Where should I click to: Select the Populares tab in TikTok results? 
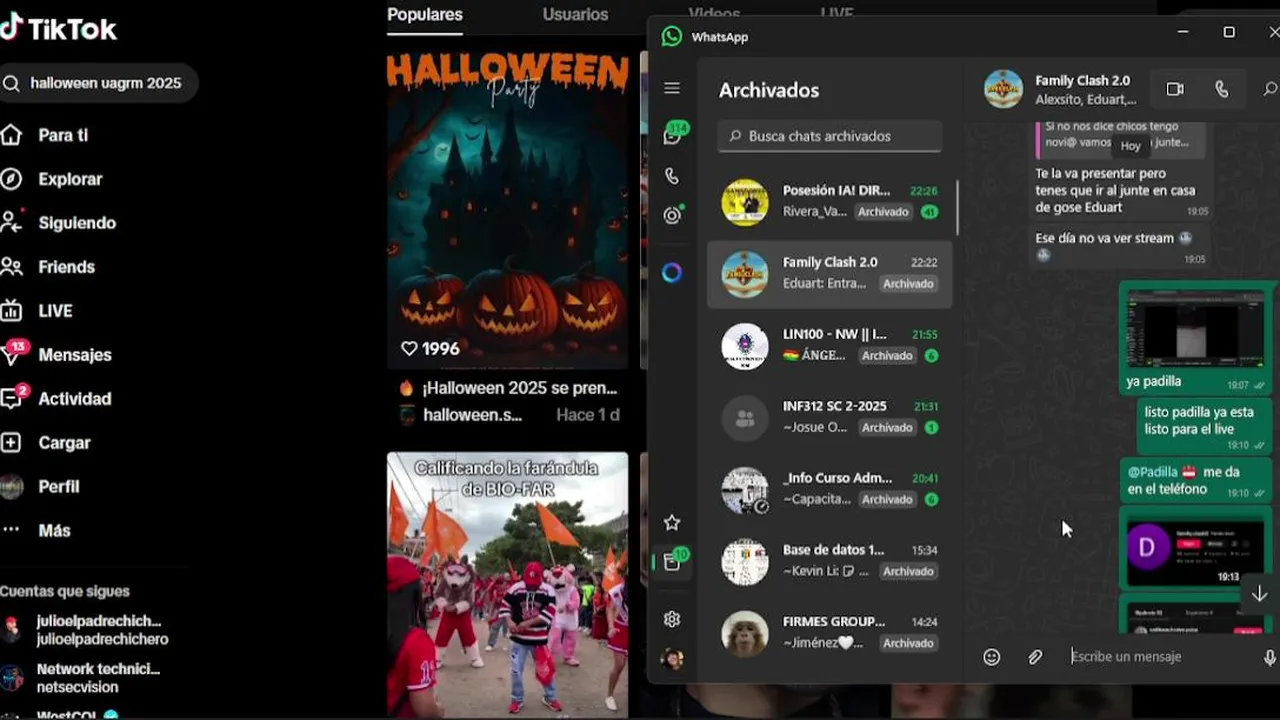pyautogui.click(x=425, y=15)
